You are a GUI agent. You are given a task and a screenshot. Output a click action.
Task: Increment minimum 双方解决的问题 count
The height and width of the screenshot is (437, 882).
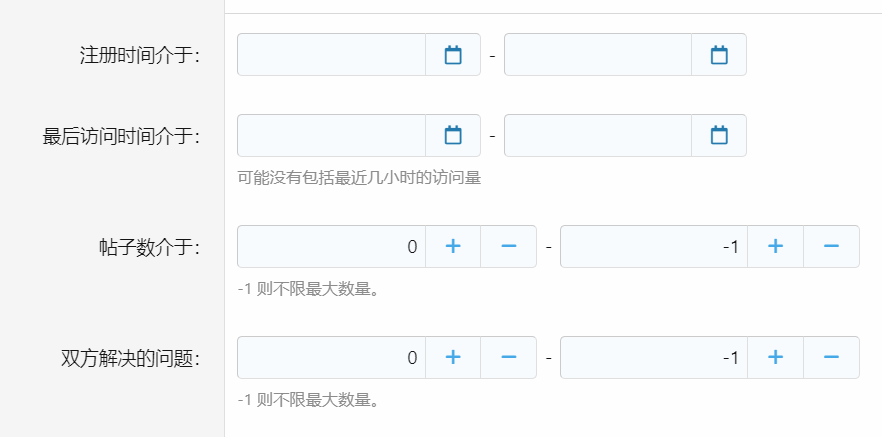453,357
